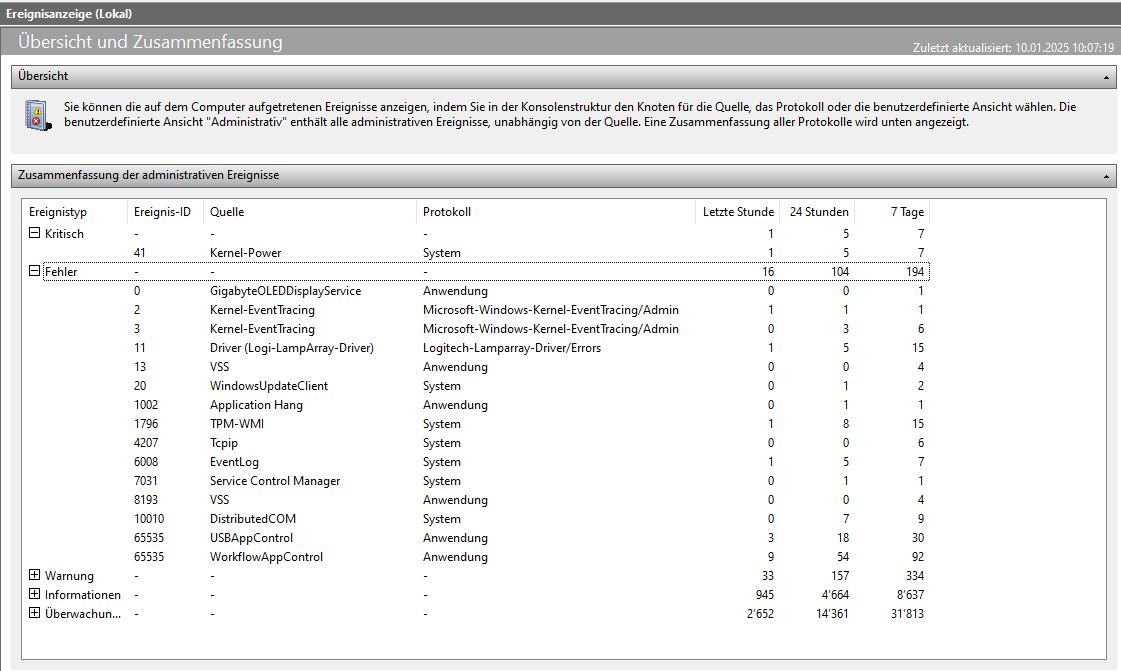Screen dimensions: 1121x671
Task: Sort by Ereignistyp column header
Action: click(74, 212)
